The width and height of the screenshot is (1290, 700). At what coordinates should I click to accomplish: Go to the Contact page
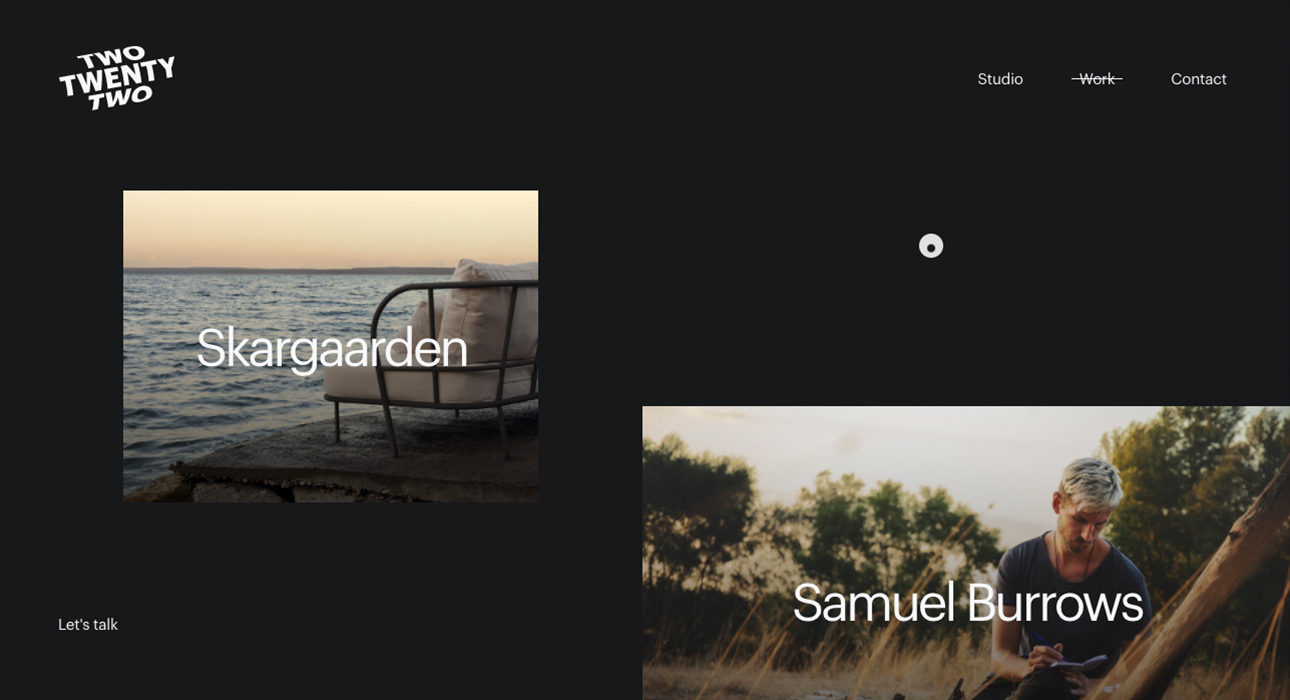(x=1198, y=79)
